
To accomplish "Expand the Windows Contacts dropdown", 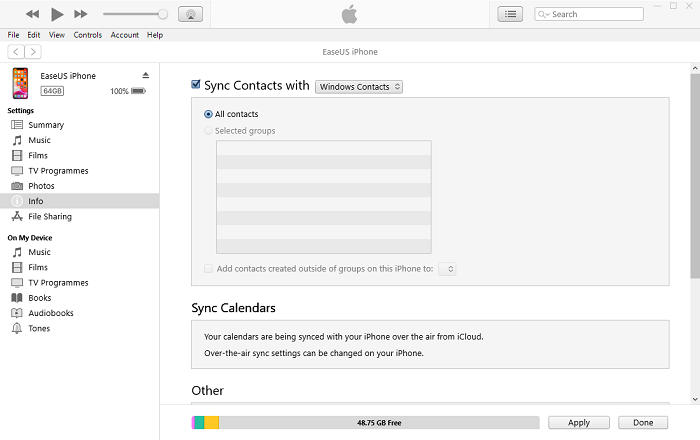I will 359,87.
